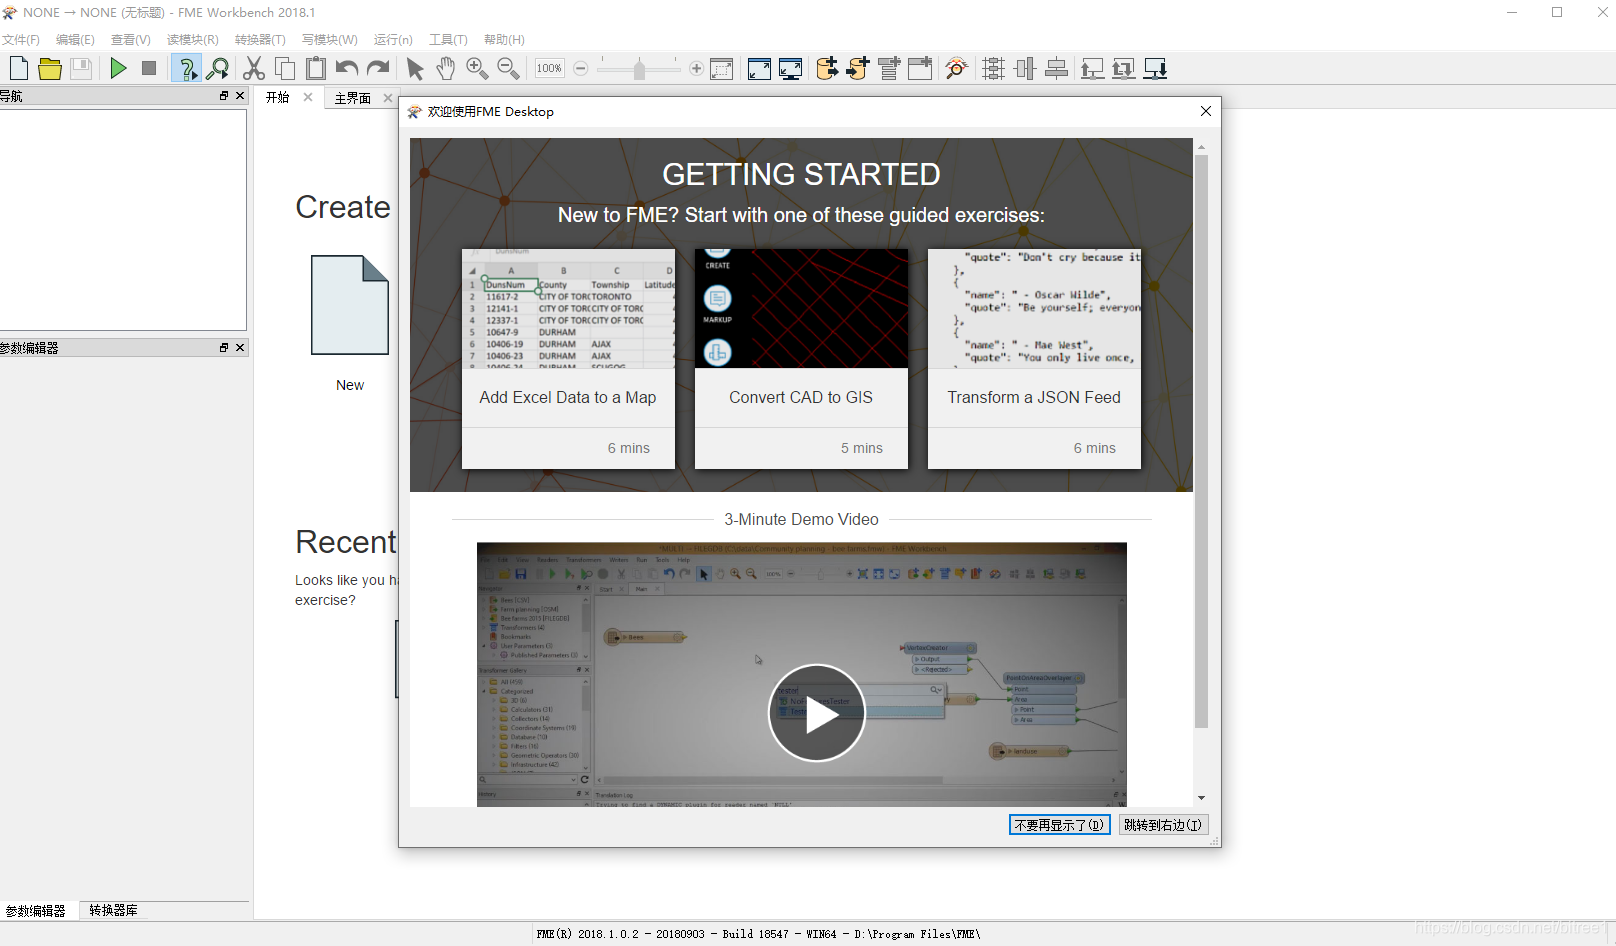Click the align horizontal centers icon
The width and height of the screenshot is (1616, 946).
pyautogui.click(x=1056, y=68)
